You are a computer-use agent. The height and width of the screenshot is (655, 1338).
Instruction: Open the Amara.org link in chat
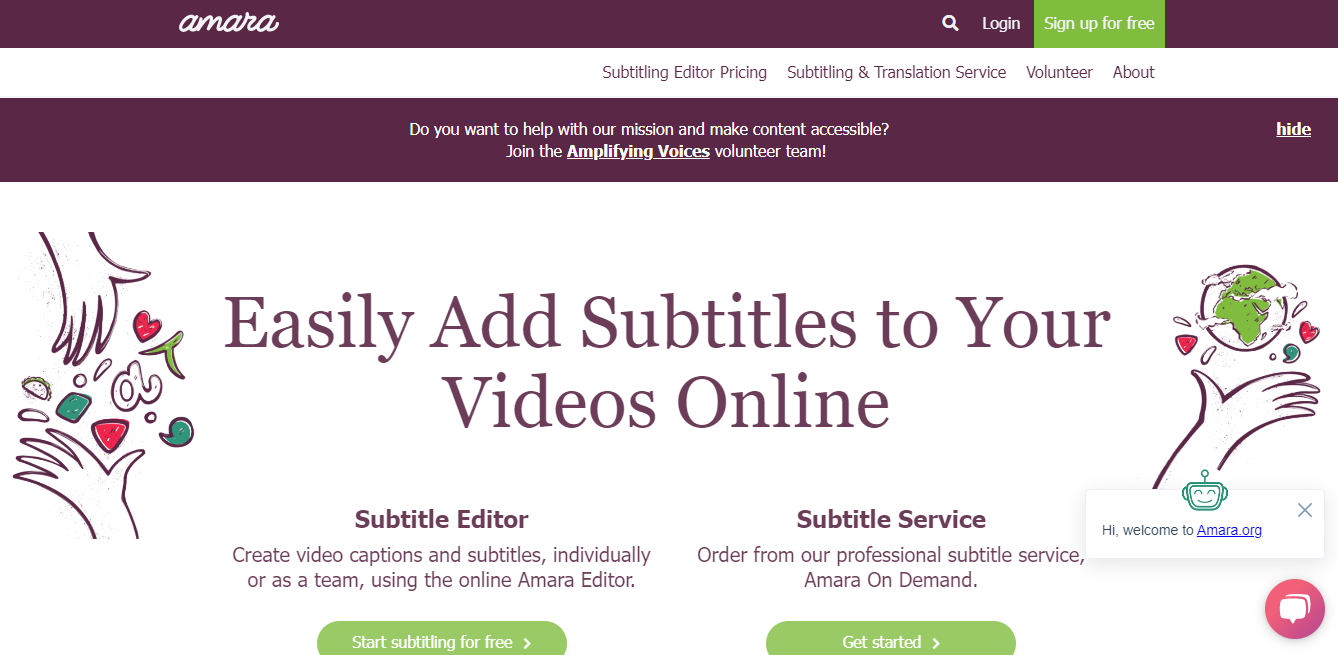click(x=1229, y=530)
